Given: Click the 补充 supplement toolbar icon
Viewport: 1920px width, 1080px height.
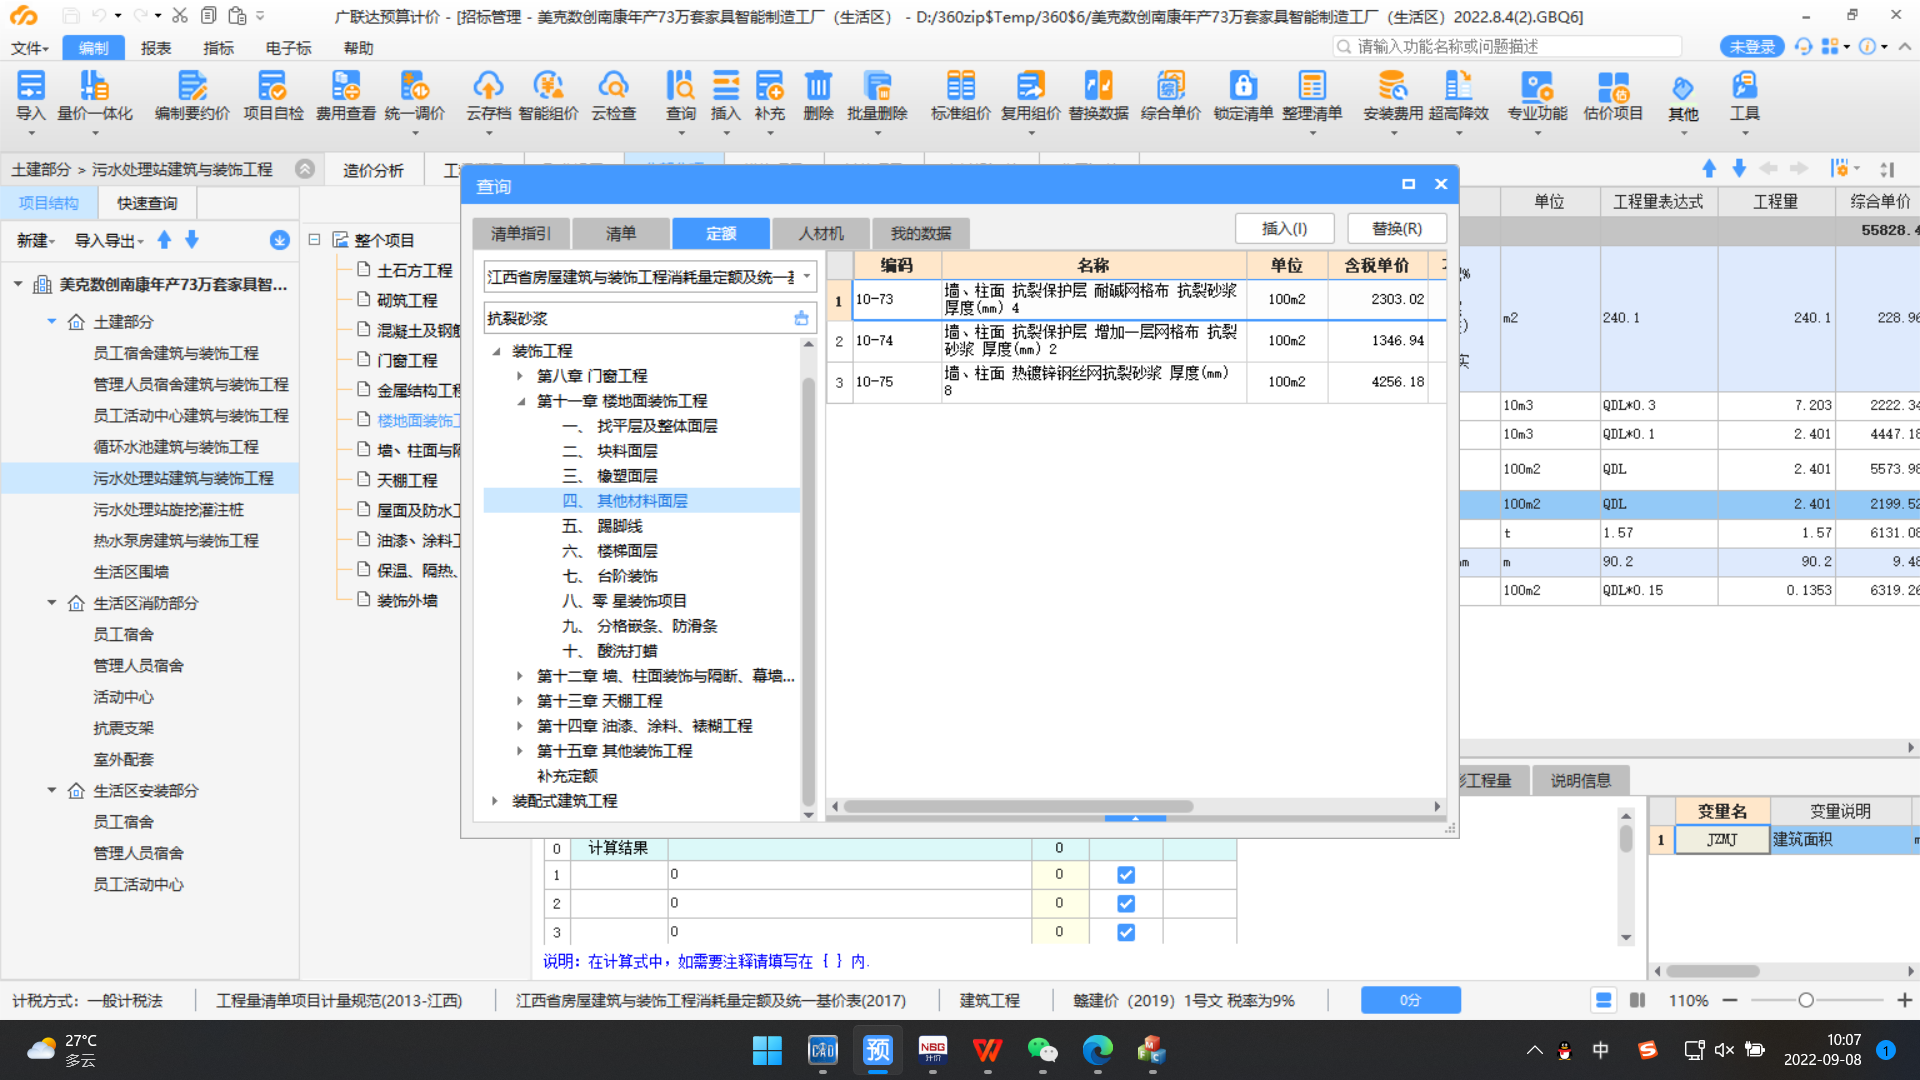Looking at the screenshot, I should pos(770,97).
